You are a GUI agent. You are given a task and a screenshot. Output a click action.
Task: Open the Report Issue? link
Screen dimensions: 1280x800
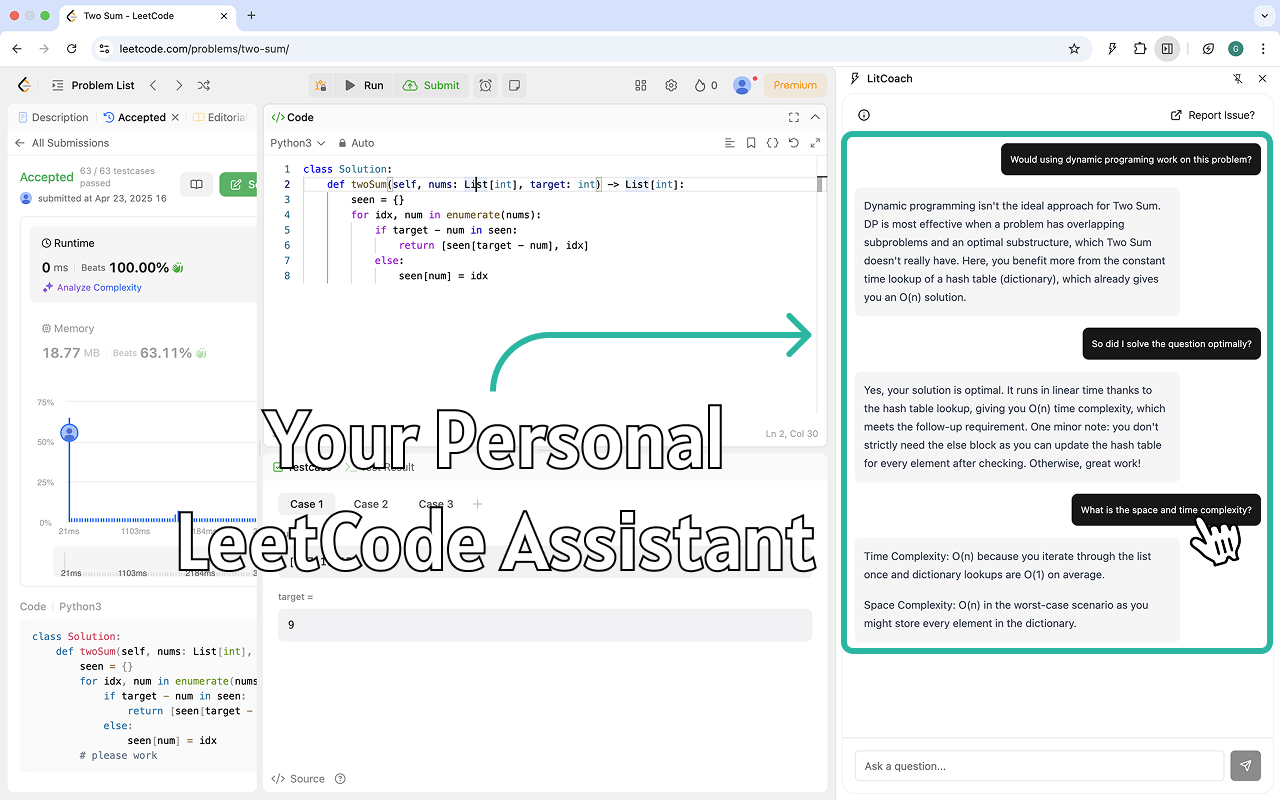pyautogui.click(x=1212, y=115)
